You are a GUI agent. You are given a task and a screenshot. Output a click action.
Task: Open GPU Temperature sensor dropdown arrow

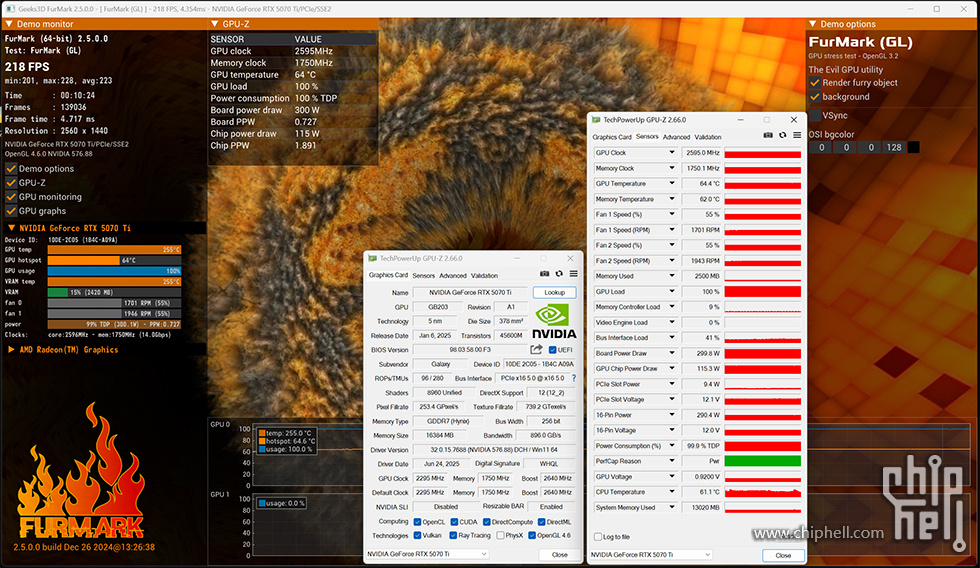672,183
